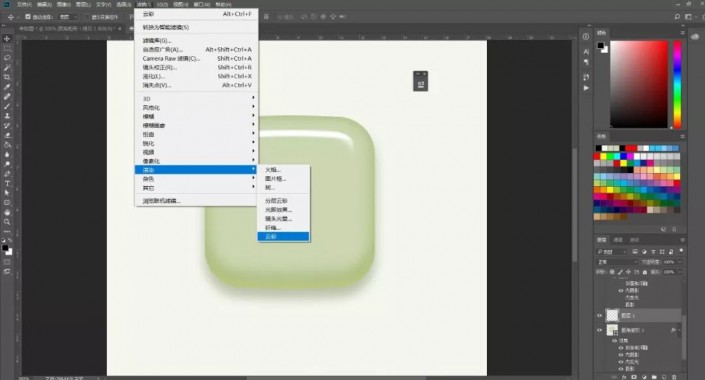Open the layer blend mode dropdown
The image size is (705, 380).
pyautogui.click(x=617, y=262)
